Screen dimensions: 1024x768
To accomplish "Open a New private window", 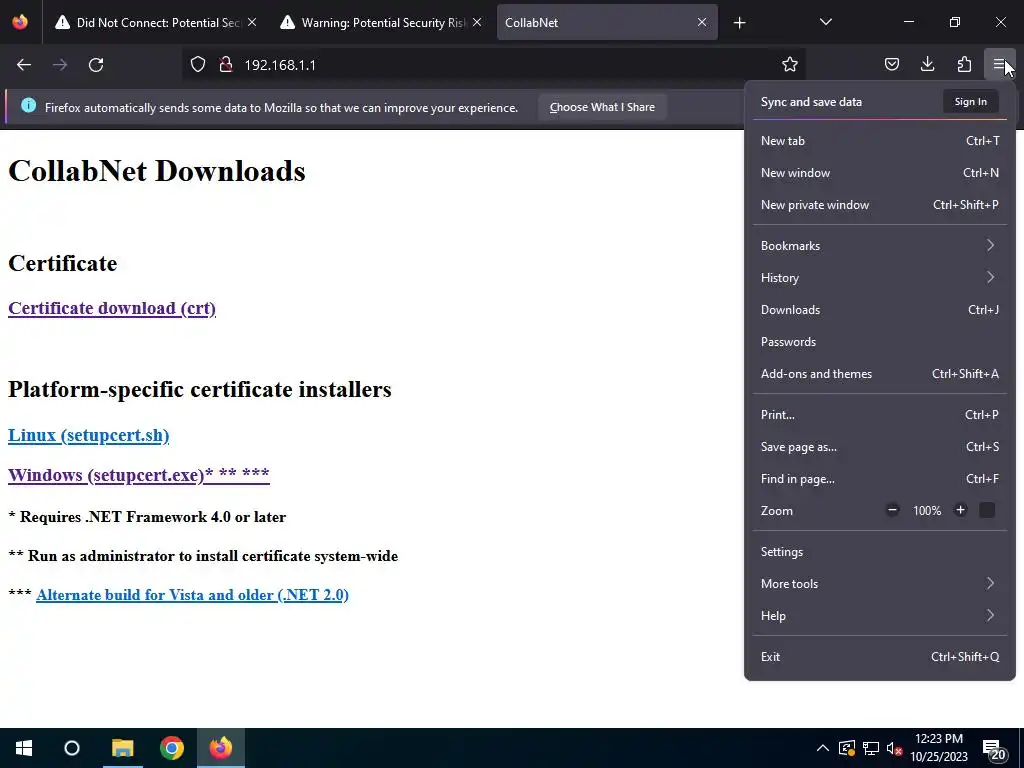I will click(880, 205).
